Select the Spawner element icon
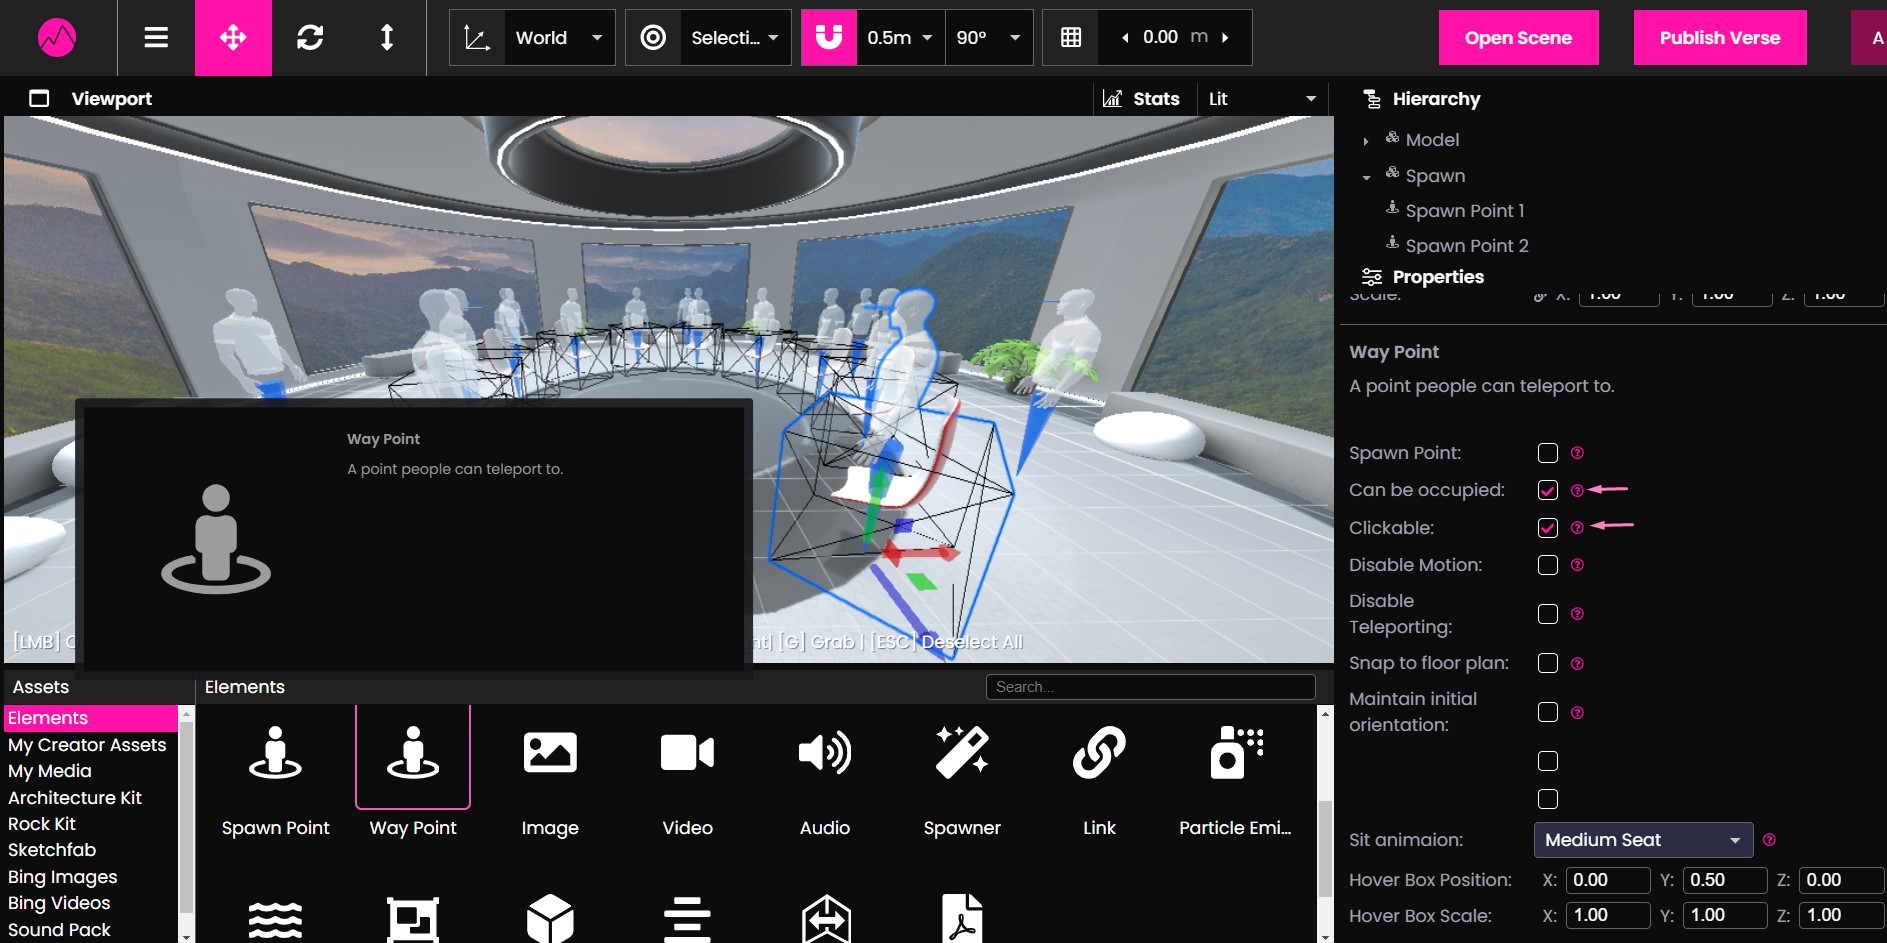The width and height of the screenshot is (1887, 943). [962, 753]
